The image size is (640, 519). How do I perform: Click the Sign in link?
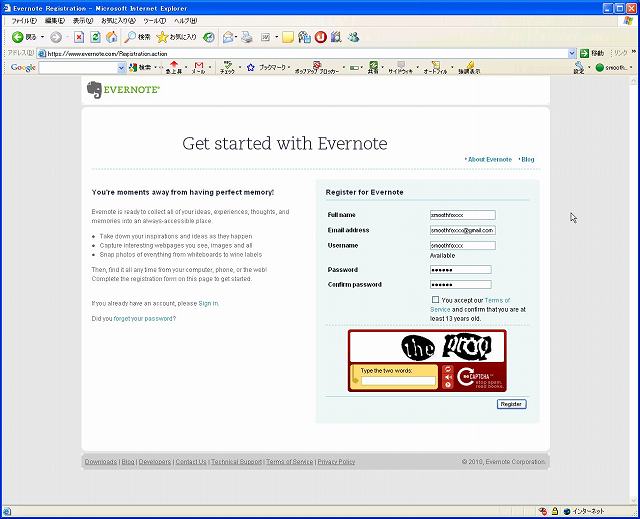[208, 304]
